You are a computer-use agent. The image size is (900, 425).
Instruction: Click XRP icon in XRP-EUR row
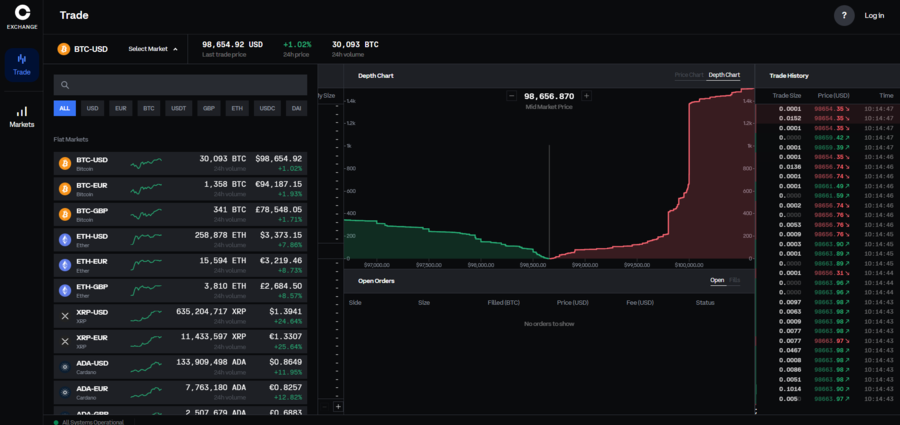tap(65, 341)
